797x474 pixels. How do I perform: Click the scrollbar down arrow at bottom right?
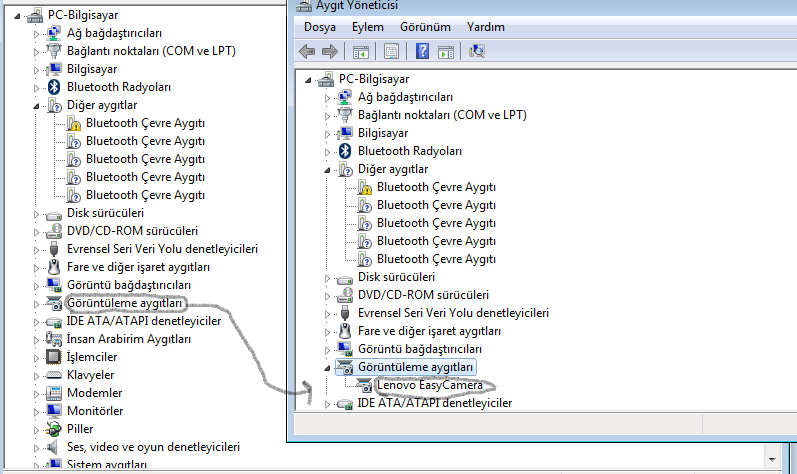point(772,459)
